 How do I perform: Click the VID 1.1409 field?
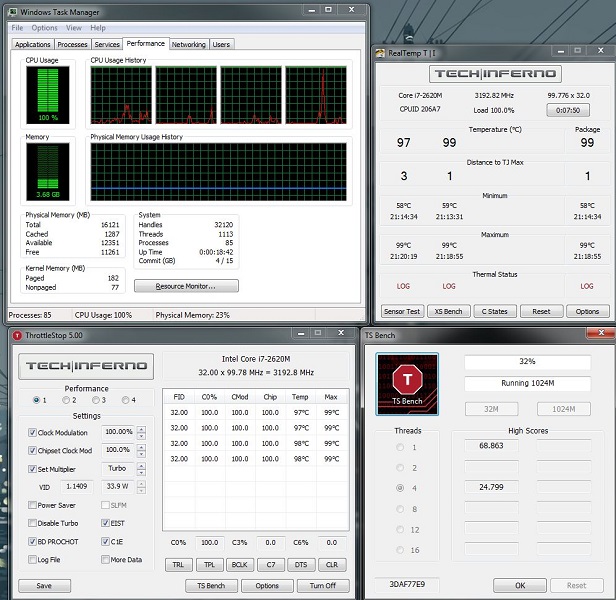(x=77, y=486)
